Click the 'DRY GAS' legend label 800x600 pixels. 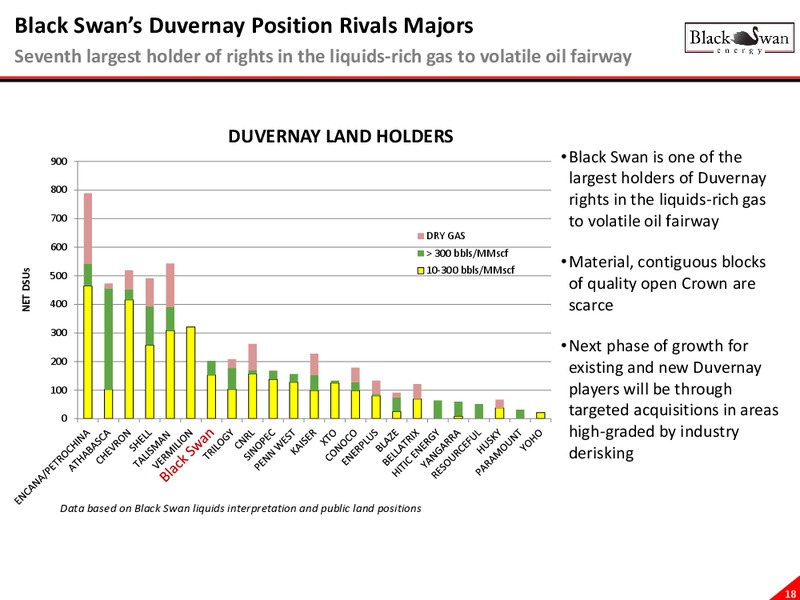pyautogui.click(x=445, y=236)
